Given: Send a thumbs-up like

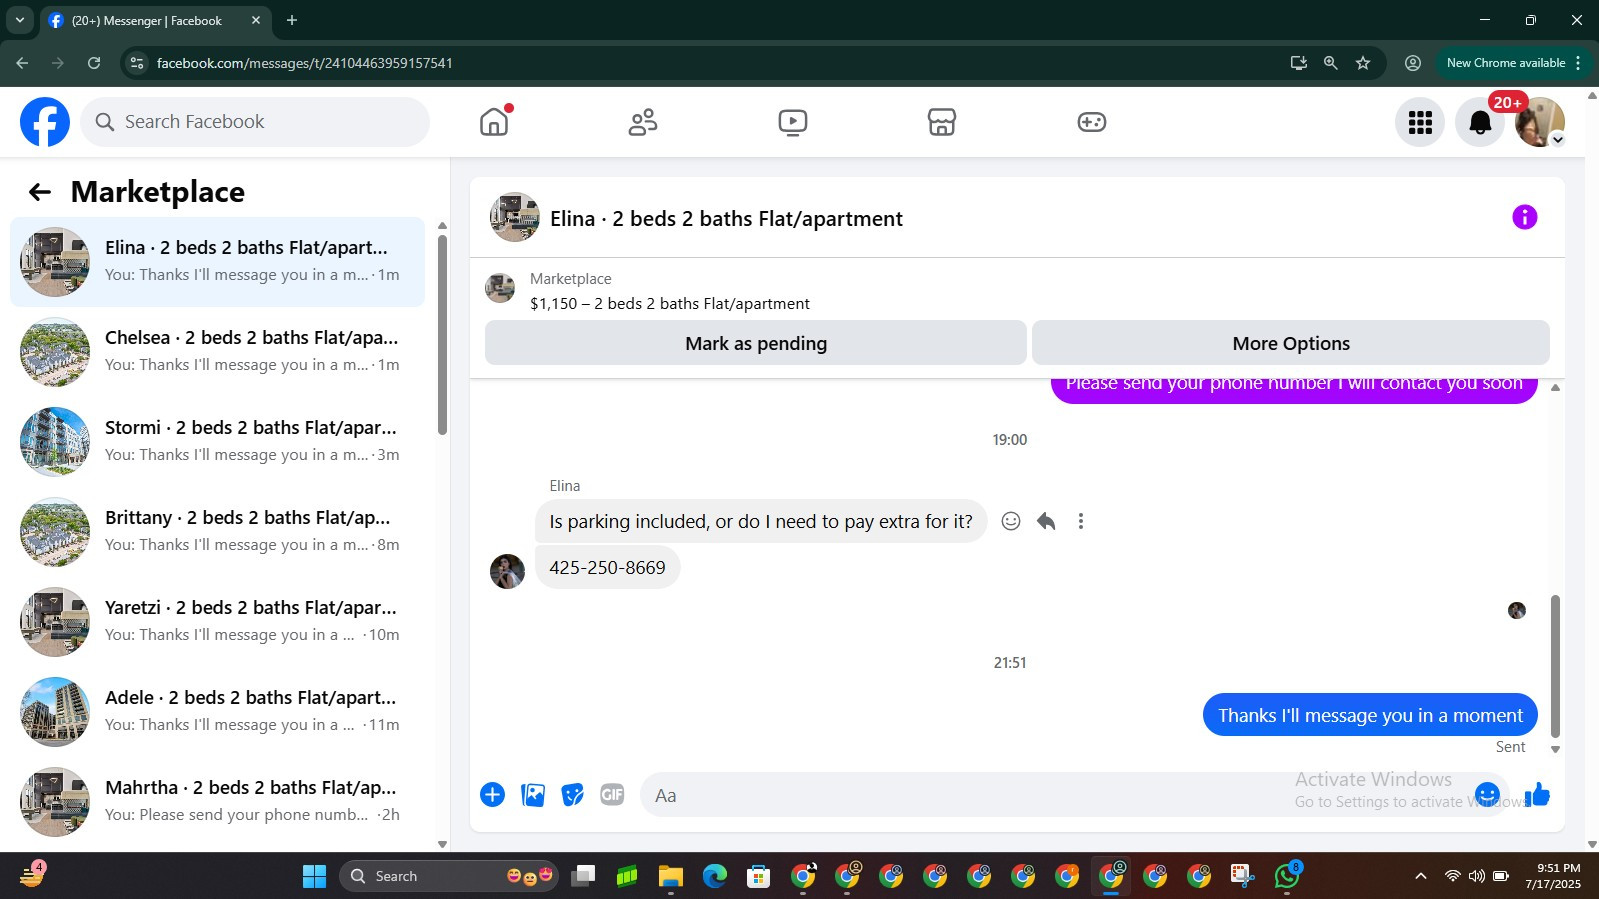Looking at the screenshot, I should point(1538,795).
